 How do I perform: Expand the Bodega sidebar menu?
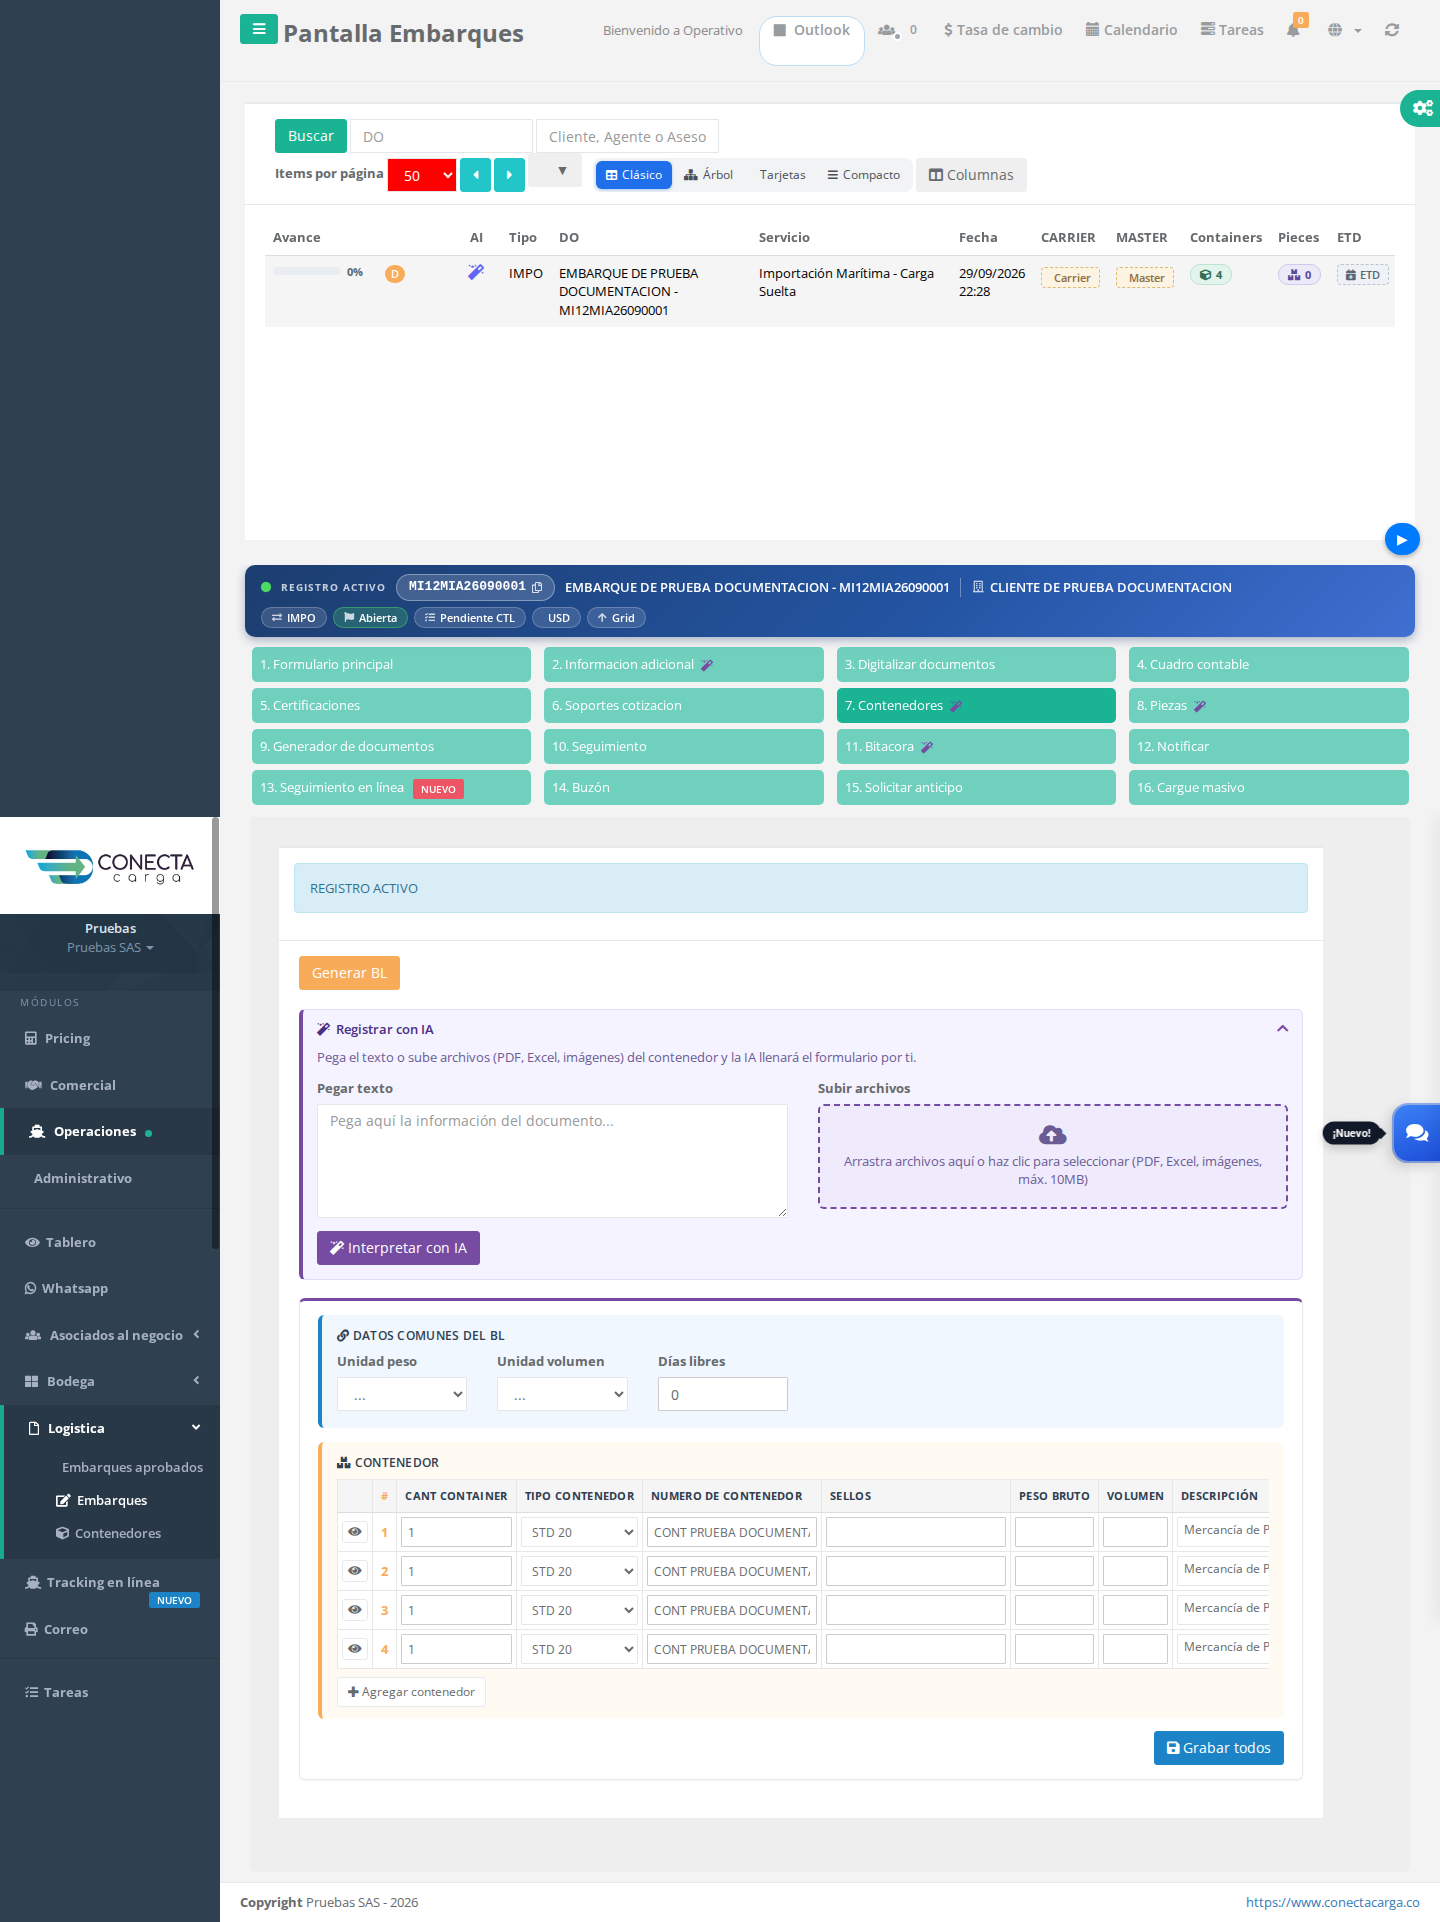(x=110, y=1381)
